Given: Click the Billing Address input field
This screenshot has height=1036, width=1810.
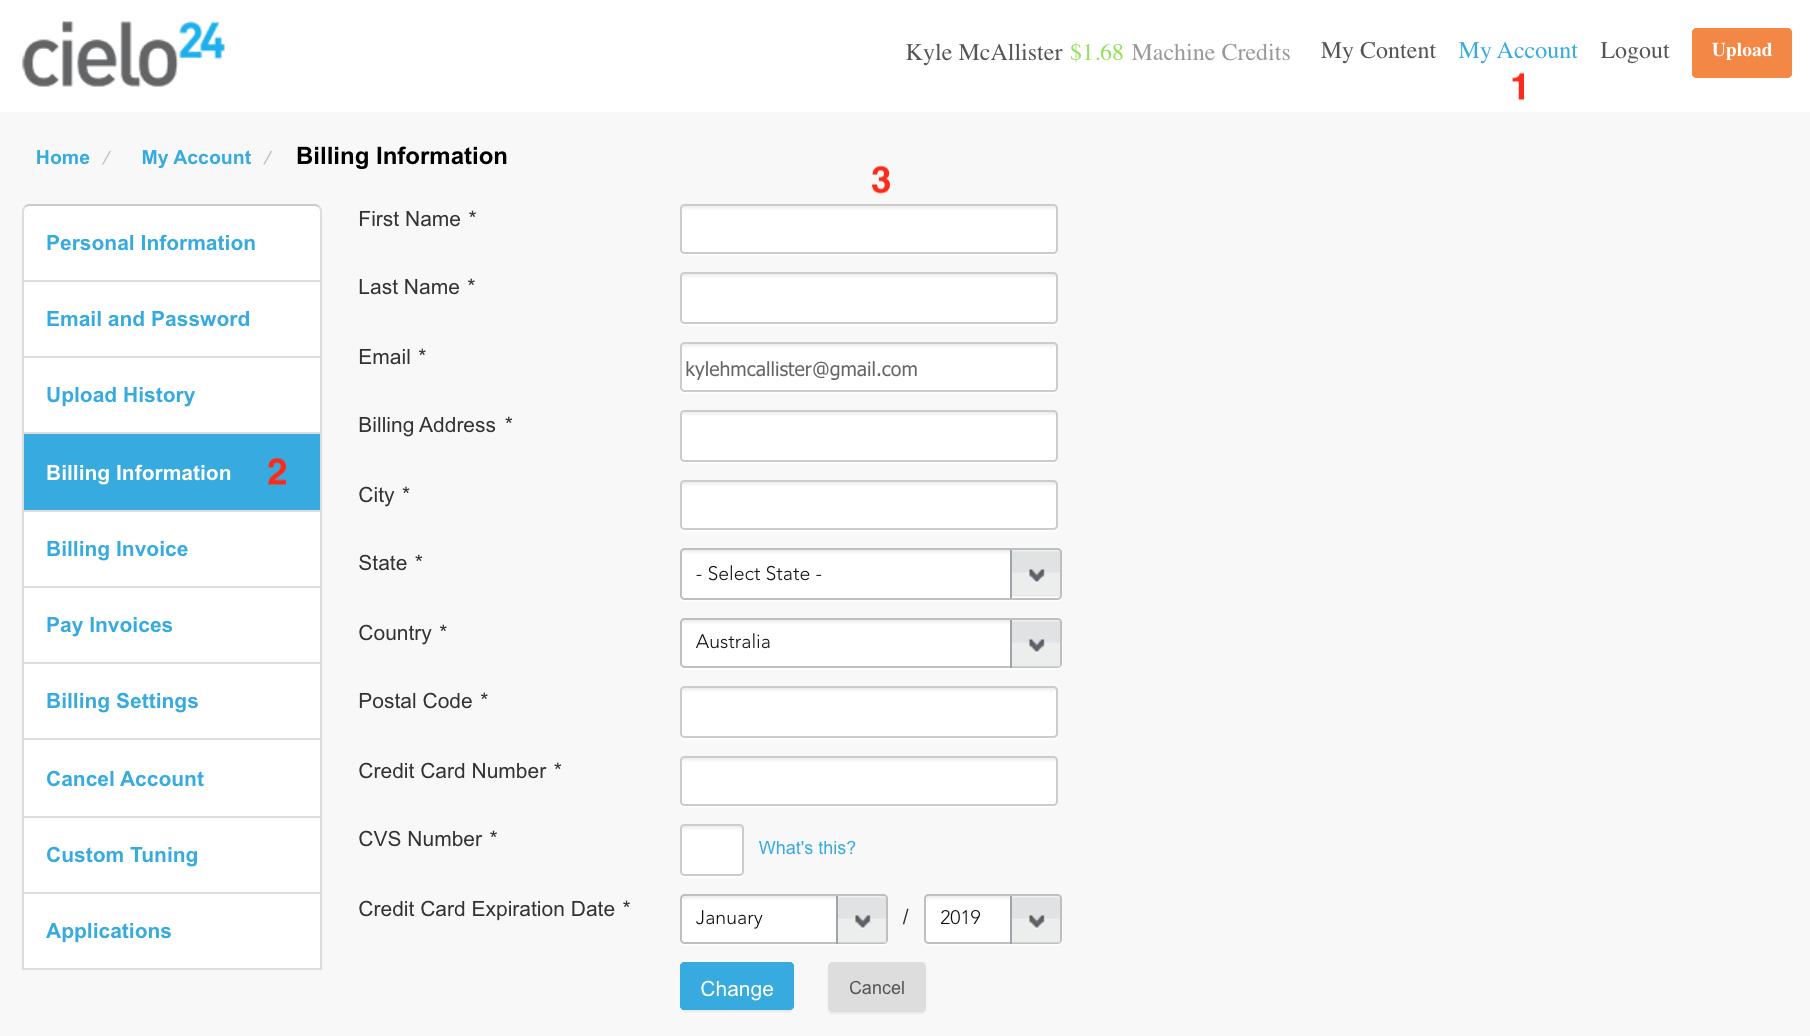Looking at the screenshot, I should [x=869, y=436].
